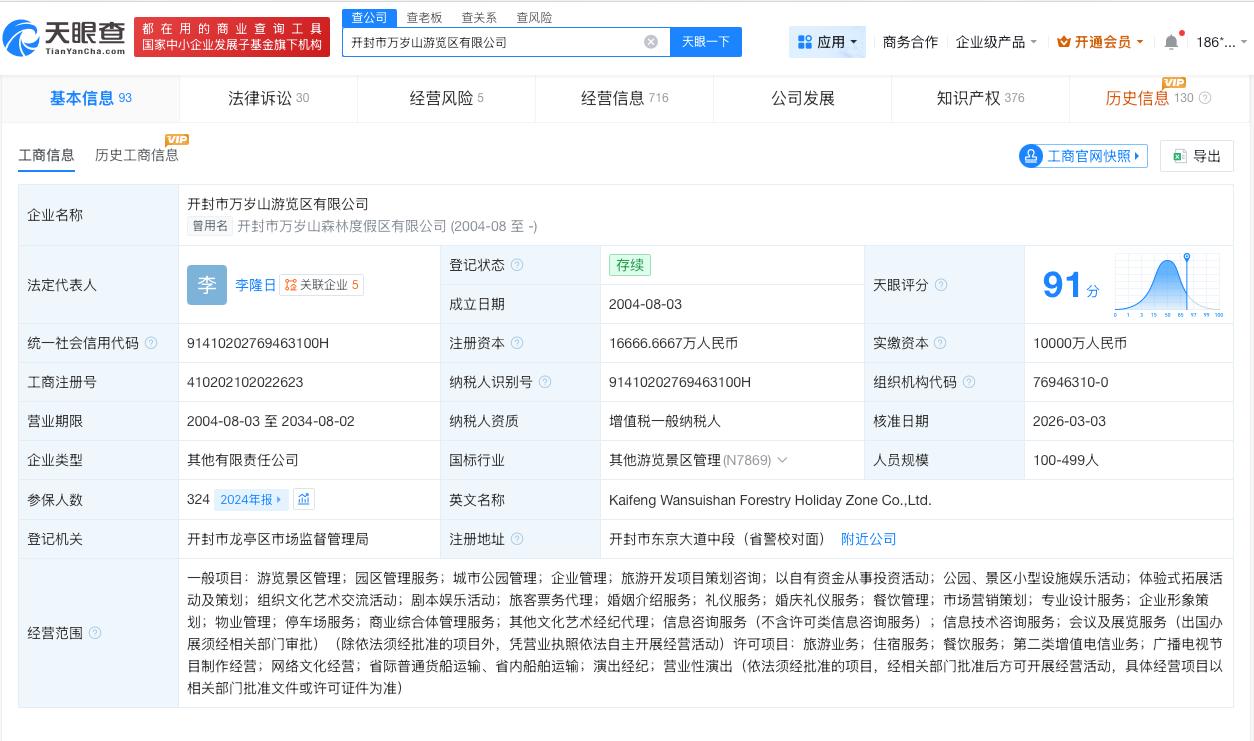Clear the search box with the x icon
This screenshot has width=1254, height=741.
coord(651,41)
